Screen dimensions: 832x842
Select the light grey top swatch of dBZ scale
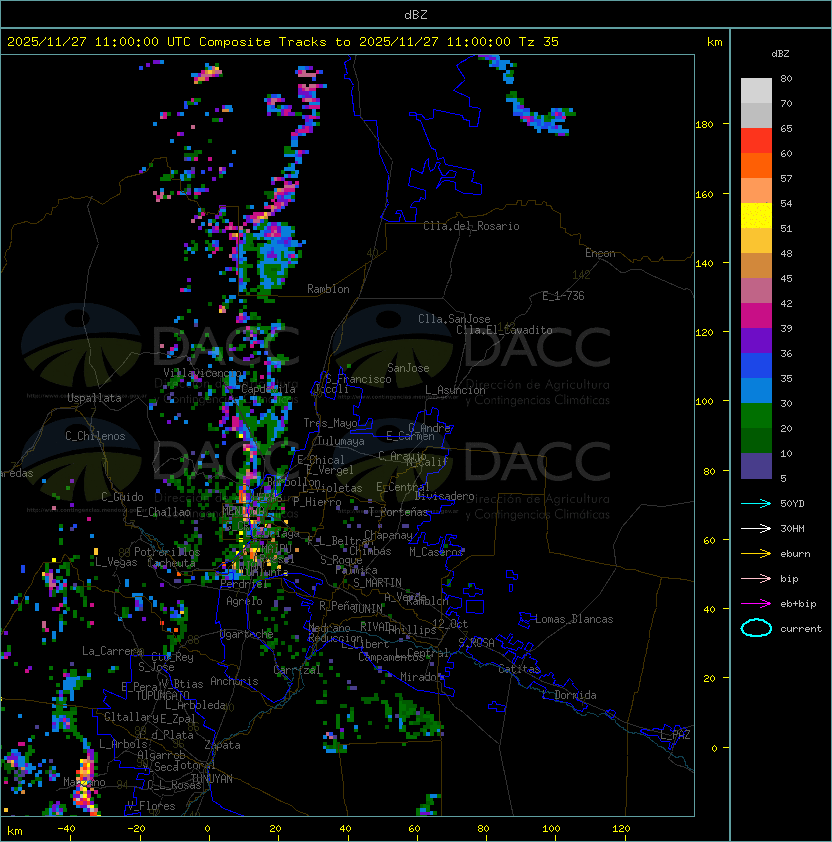756,91
